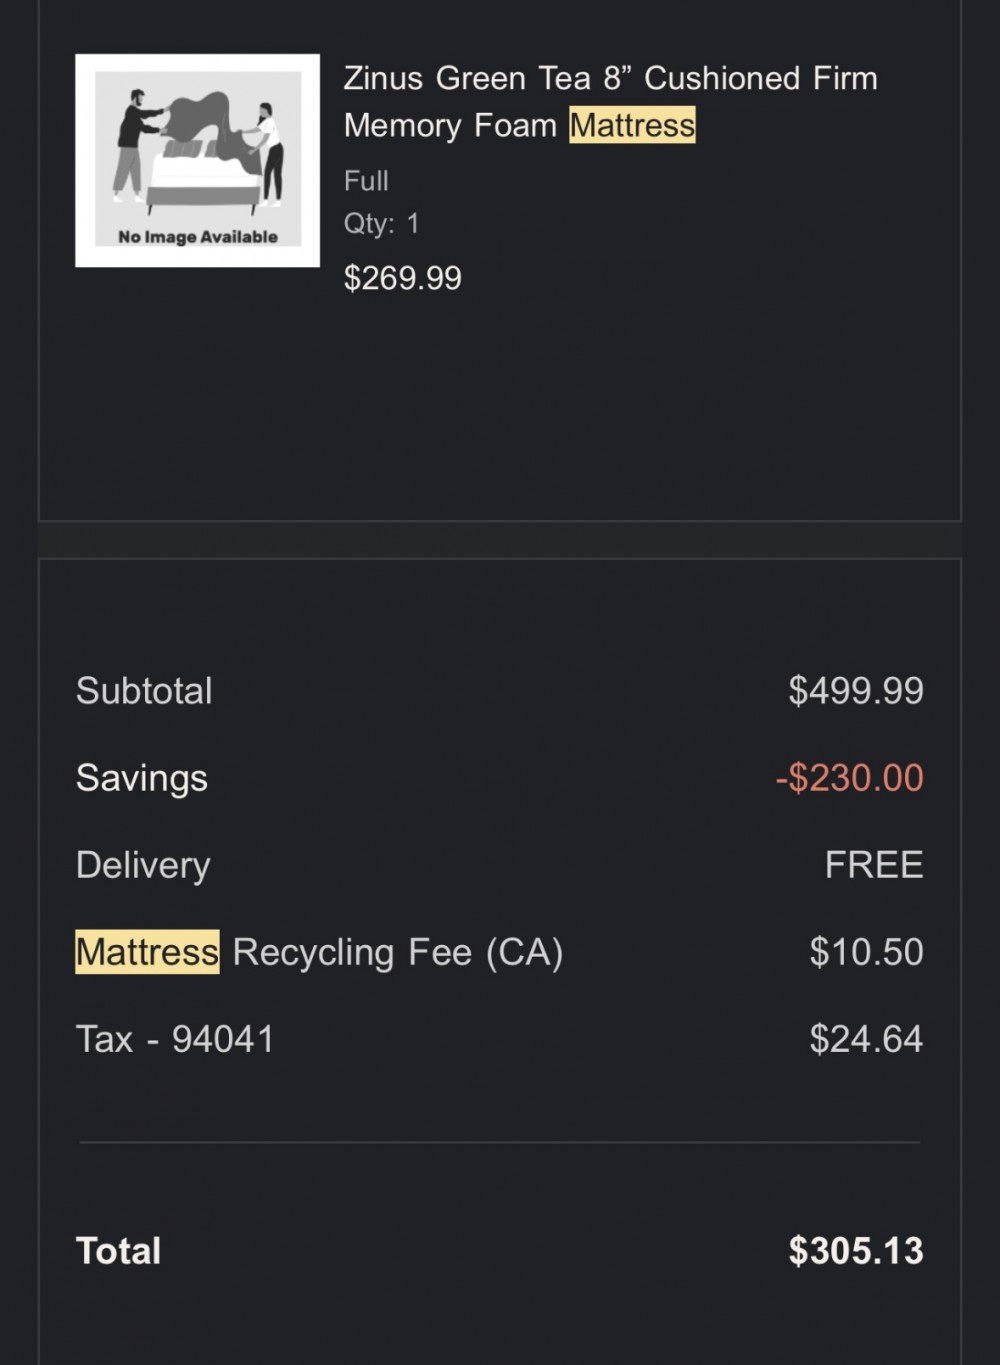The image size is (1000, 1365).
Task: Open the Zinus Green Tea mattress title
Action: (x=610, y=102)
